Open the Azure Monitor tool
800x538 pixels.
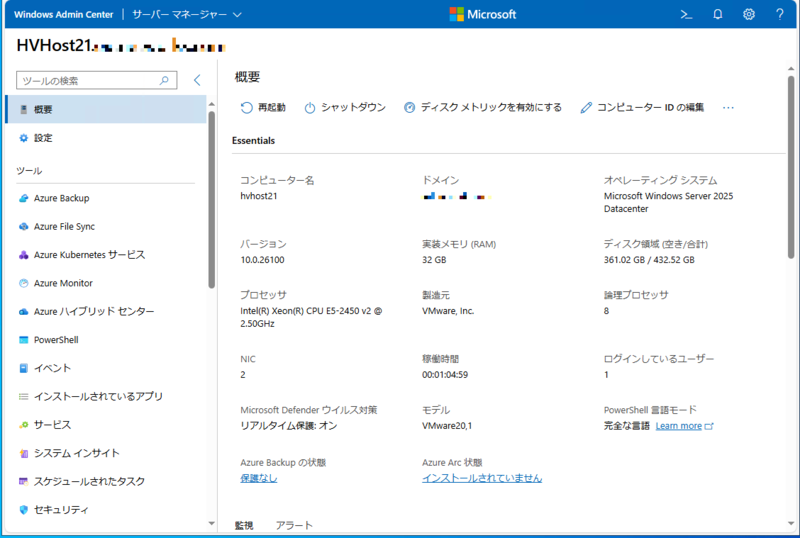tap(106, 283)
